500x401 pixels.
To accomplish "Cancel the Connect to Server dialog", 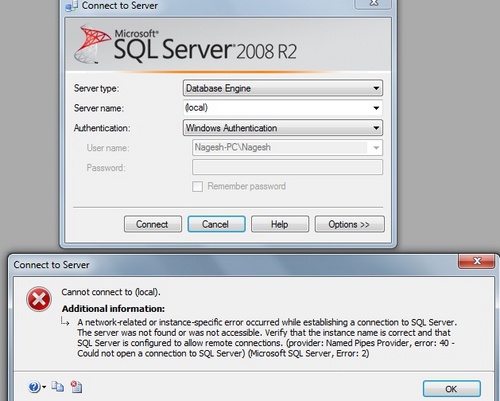I will [216, 224].
